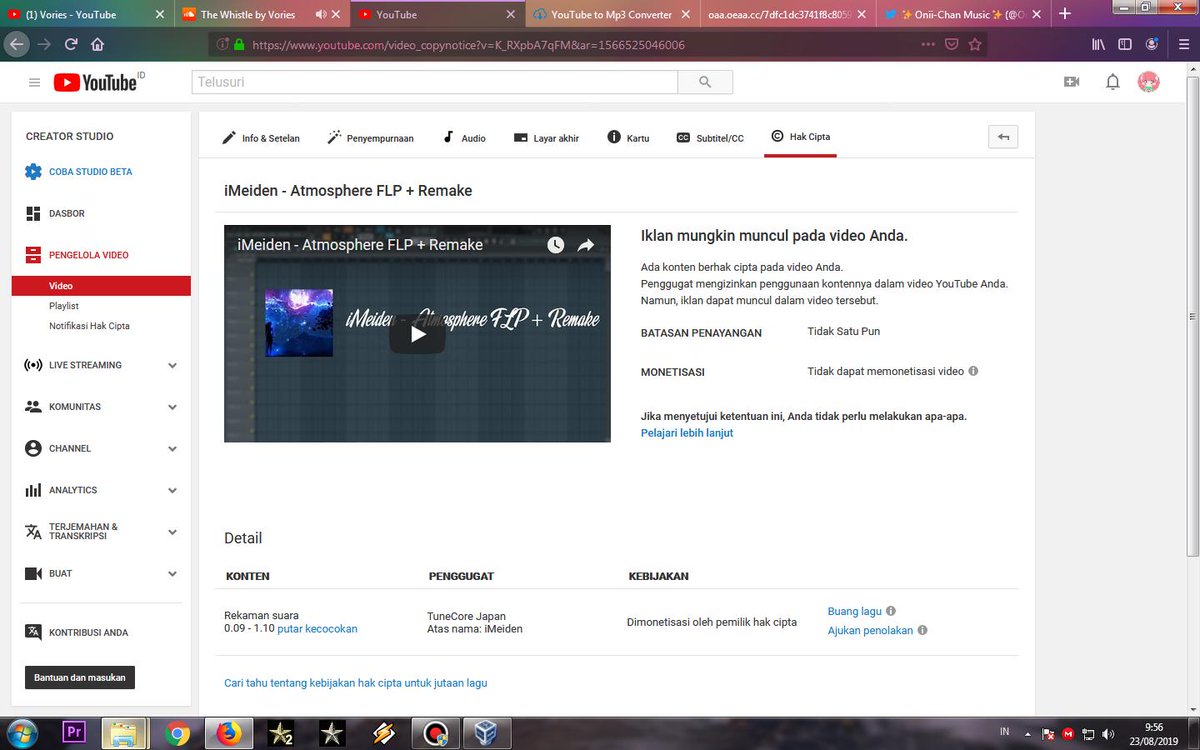The width and height of the screenshot is (1200, 750).
Task: Open page actions three-dot menu
Action: [x=927, y=45]
